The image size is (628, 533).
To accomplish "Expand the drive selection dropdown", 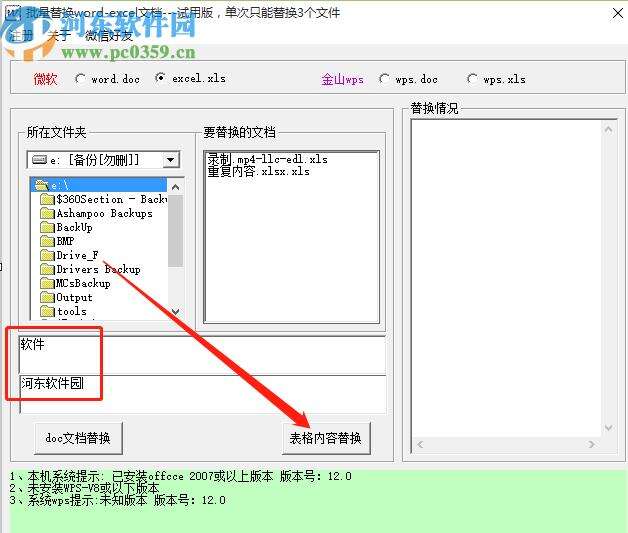I will pos(171,160).
